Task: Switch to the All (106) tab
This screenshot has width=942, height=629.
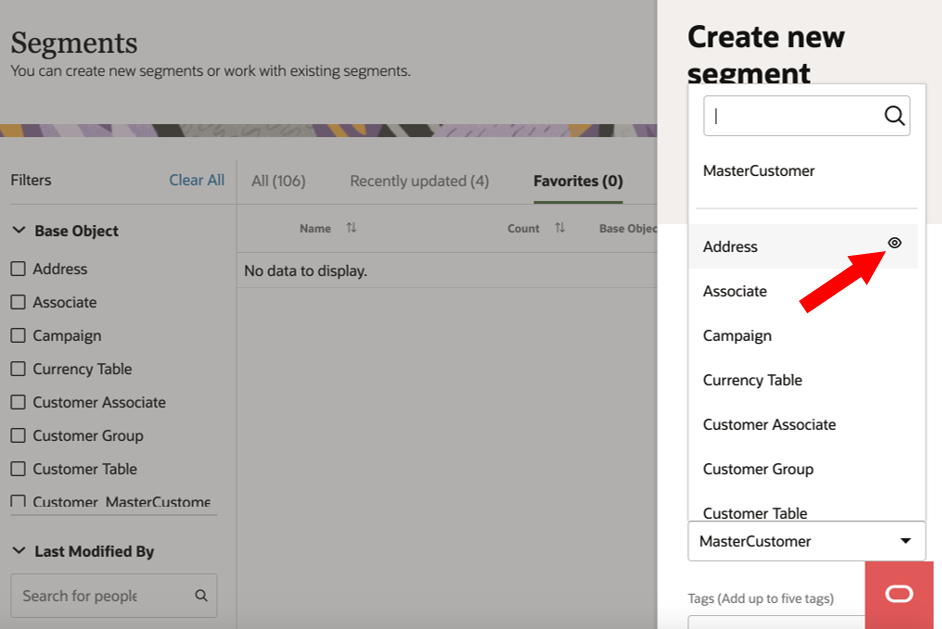Action: pyautogui.click(x=278, y=181)
